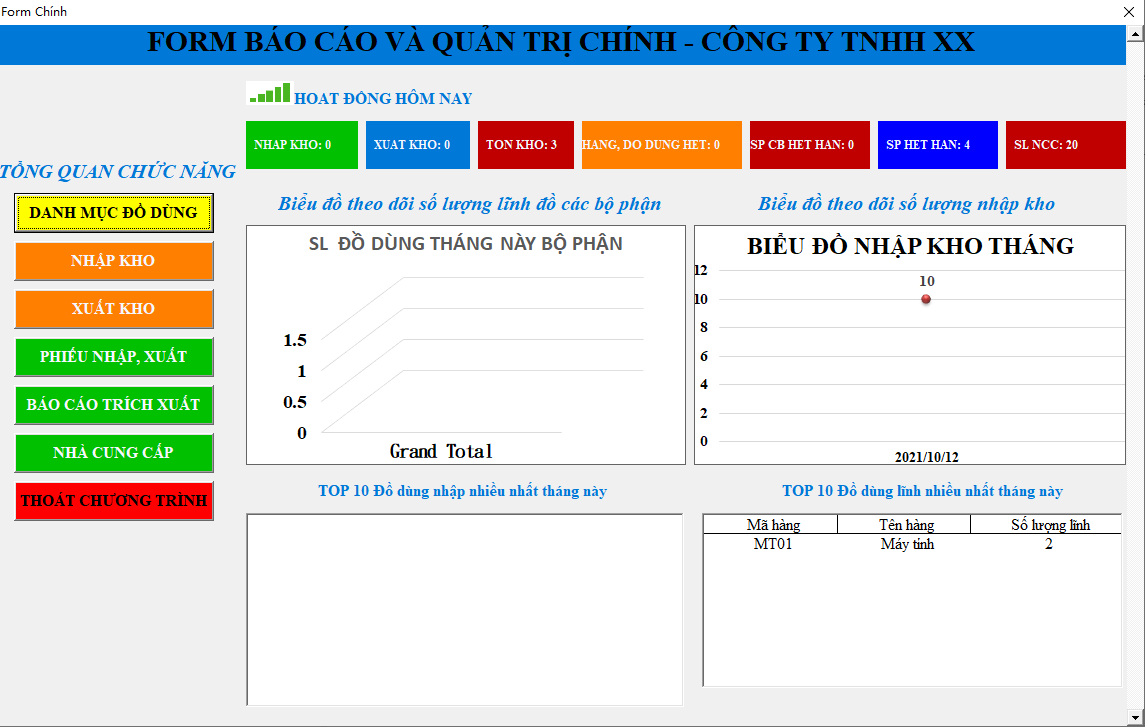Click the Biểu đồ theo dõi số lượng nhập kho label
The image size is (1145, 727).
[906, 204]
